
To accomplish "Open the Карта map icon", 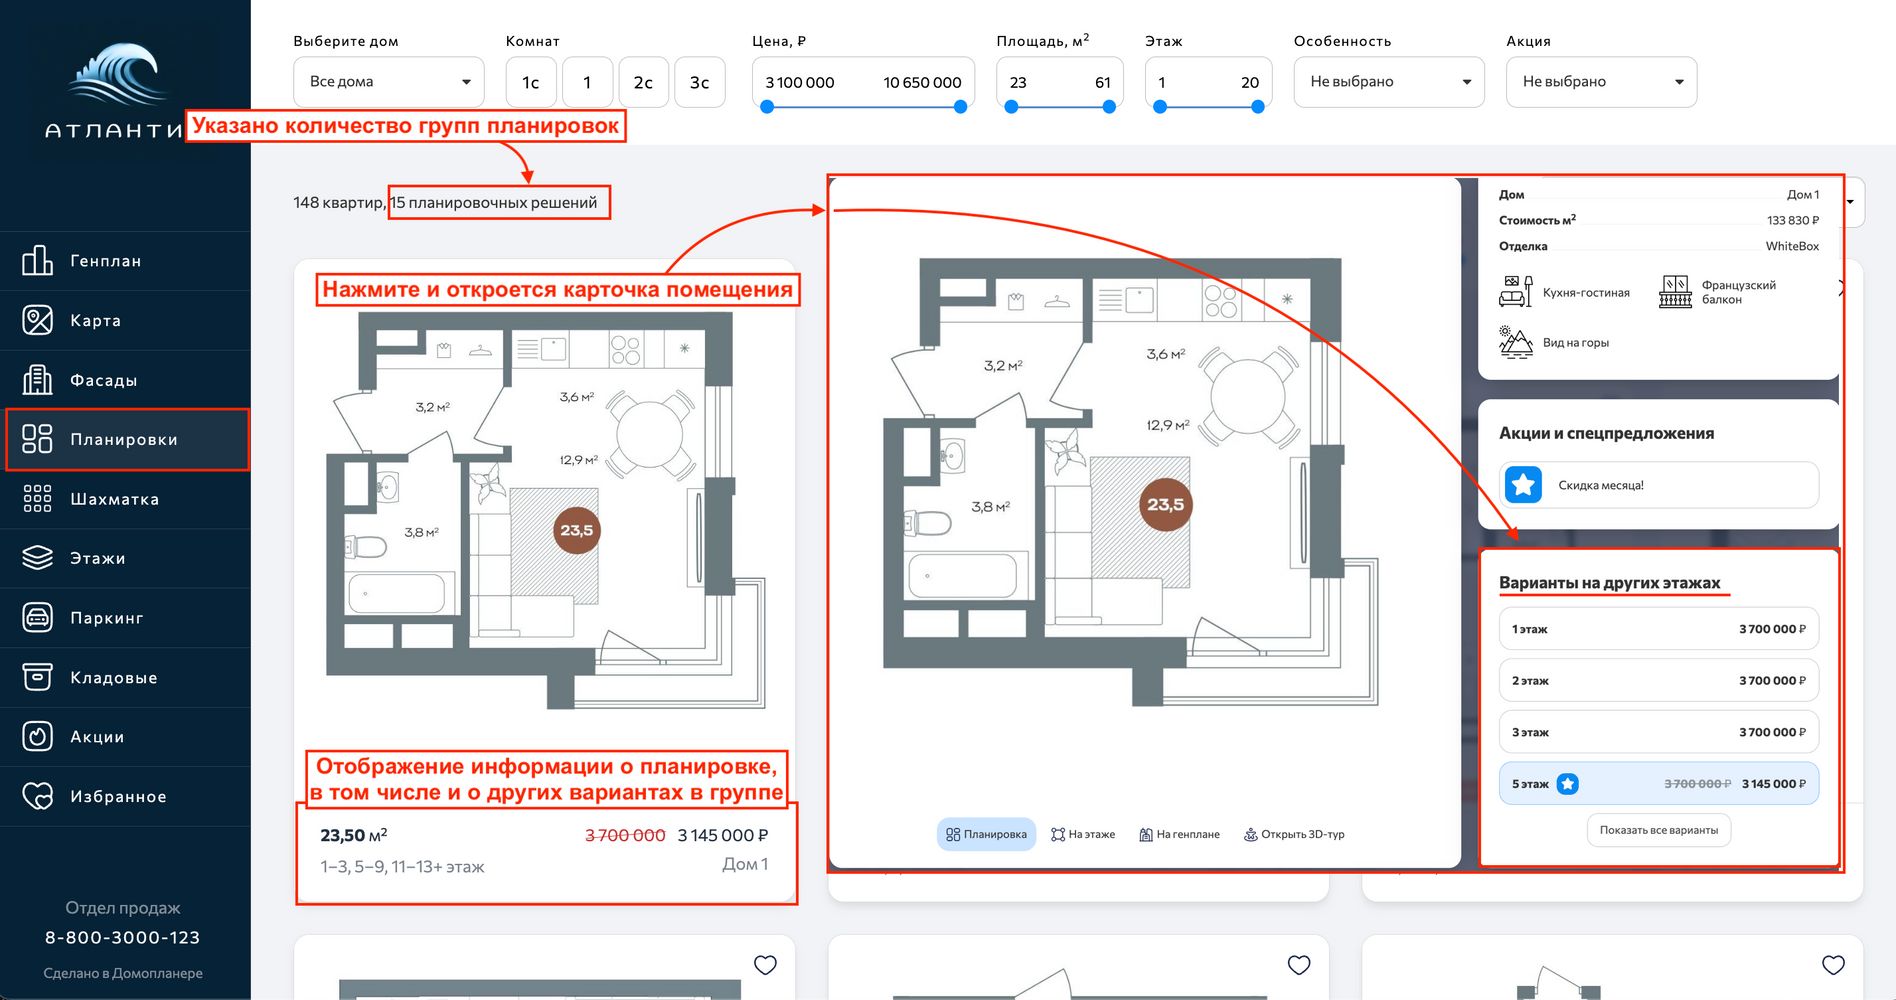I will click(37, 320).
